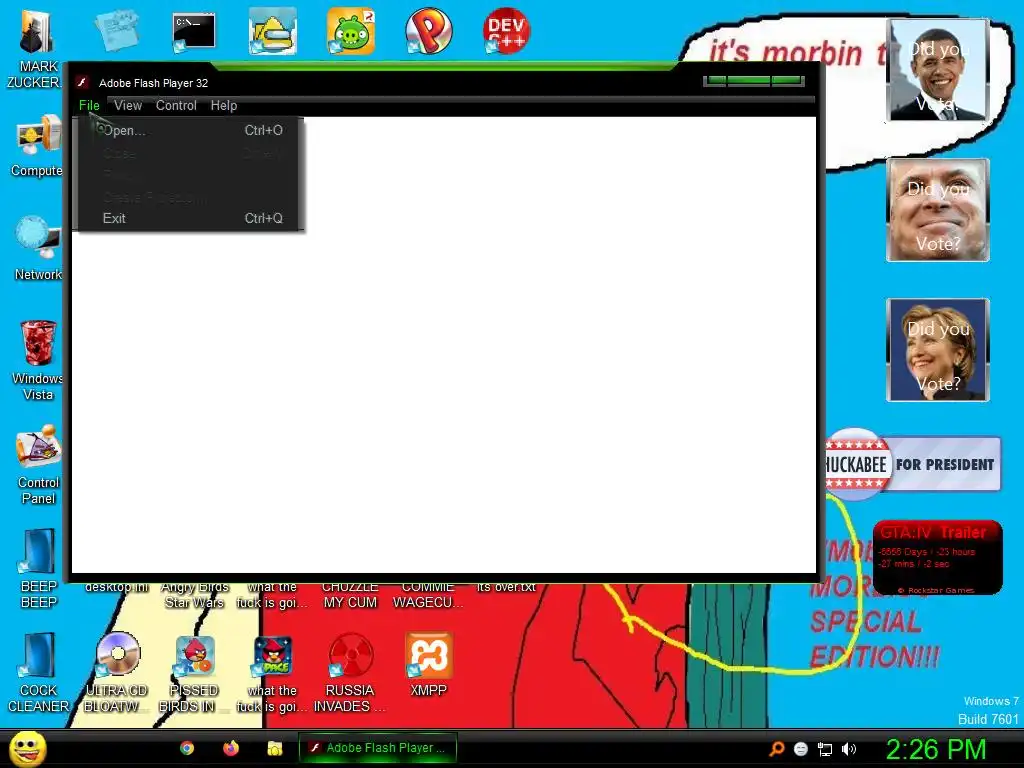Click the Adobe Flash Player 32 title text

153,83
